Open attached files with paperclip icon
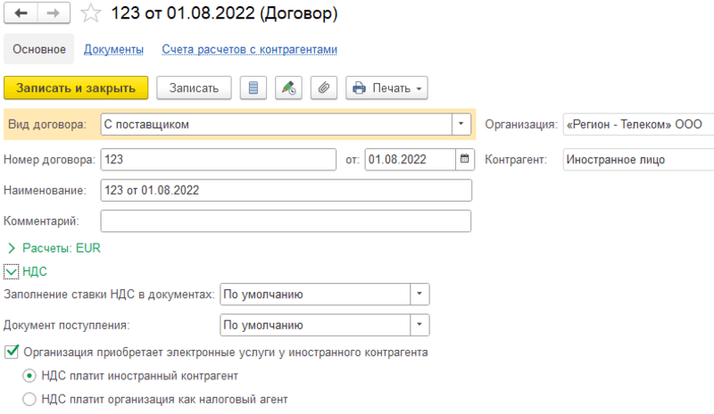Viewport: 714px width, 414px height. tap(323, 88)
